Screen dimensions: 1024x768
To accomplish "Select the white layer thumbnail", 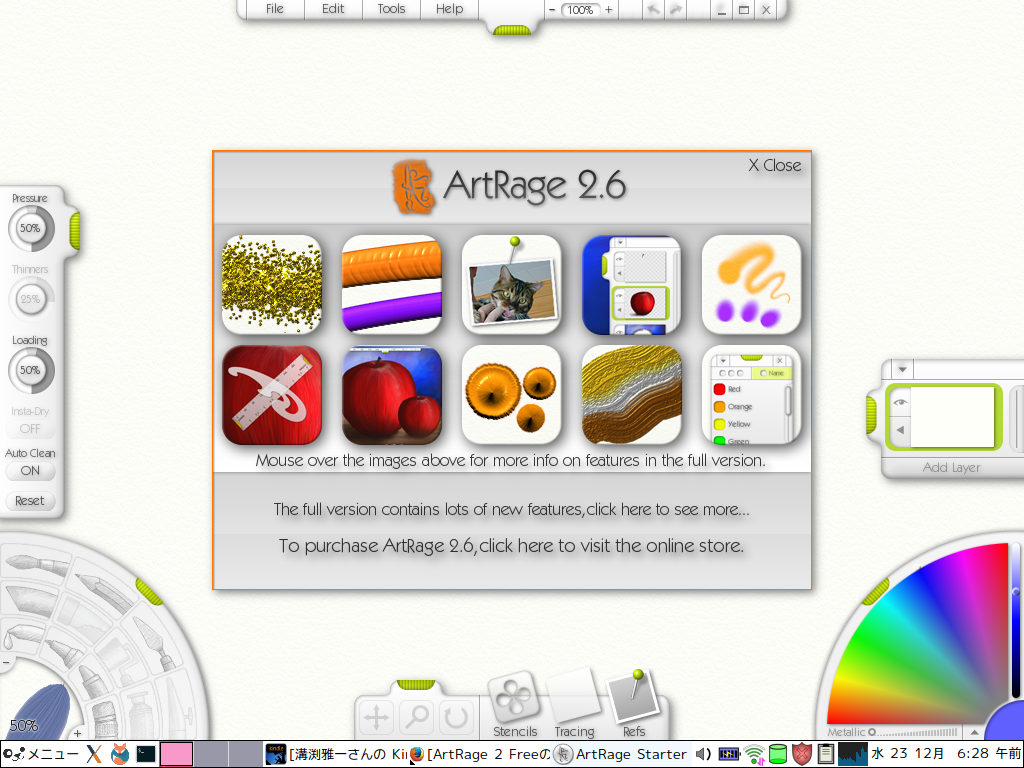I will (952, 417).
